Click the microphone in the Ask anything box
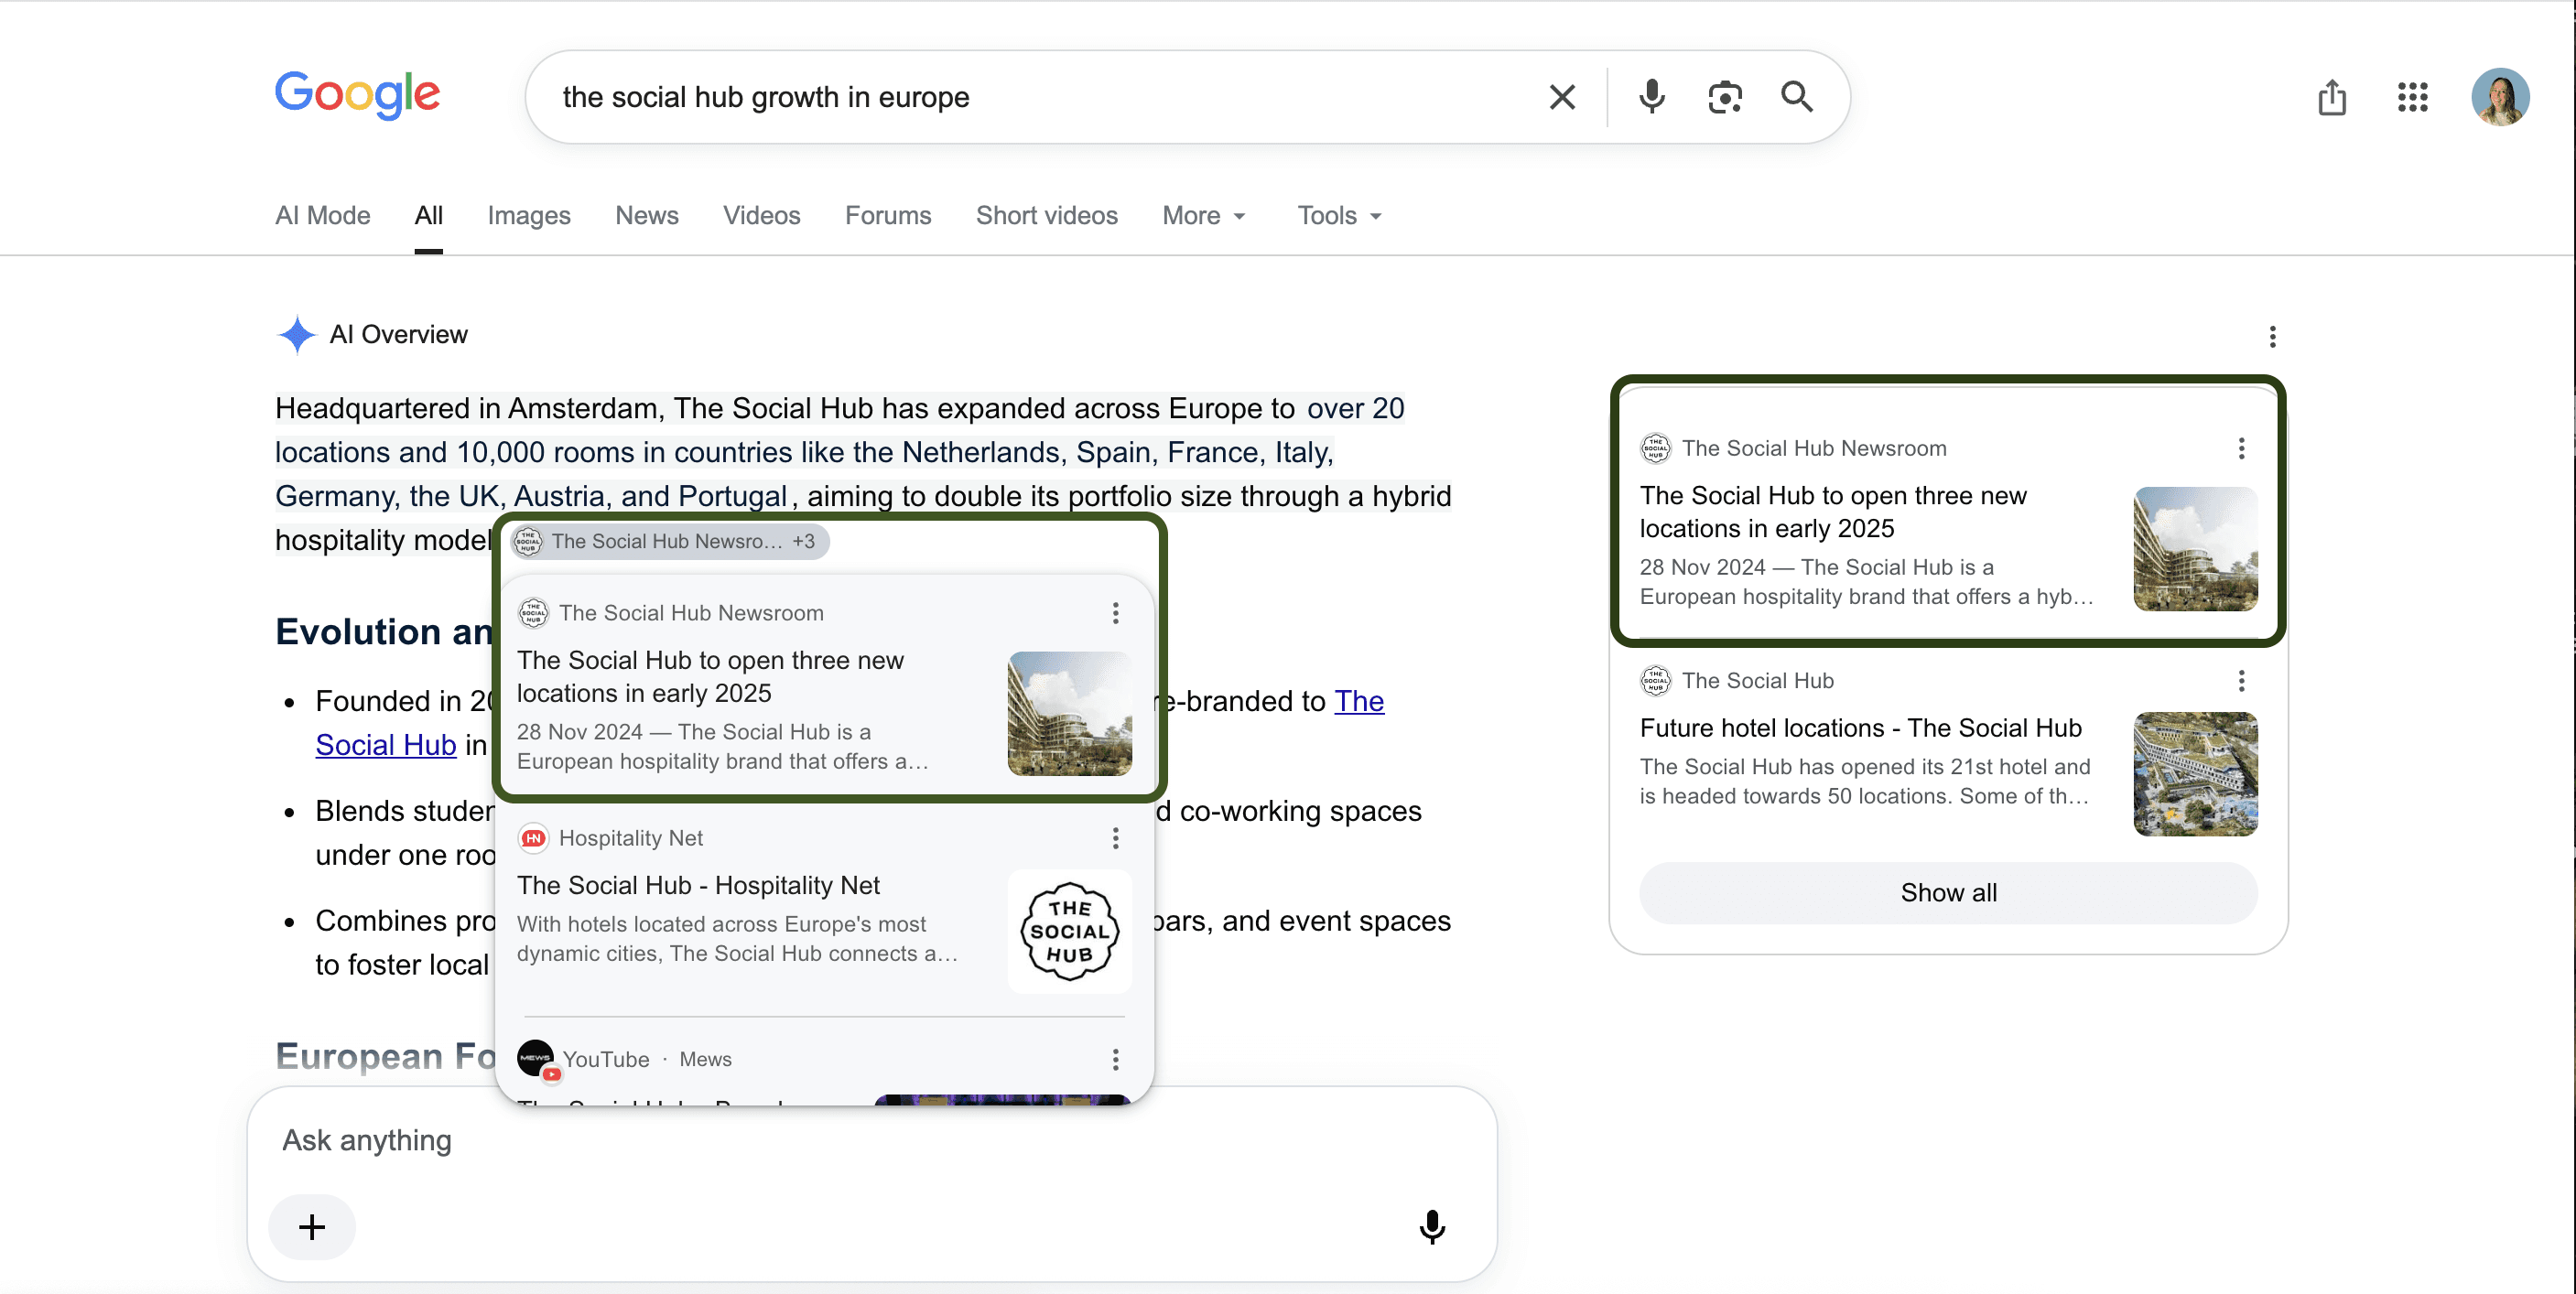 point(1432,1226)
